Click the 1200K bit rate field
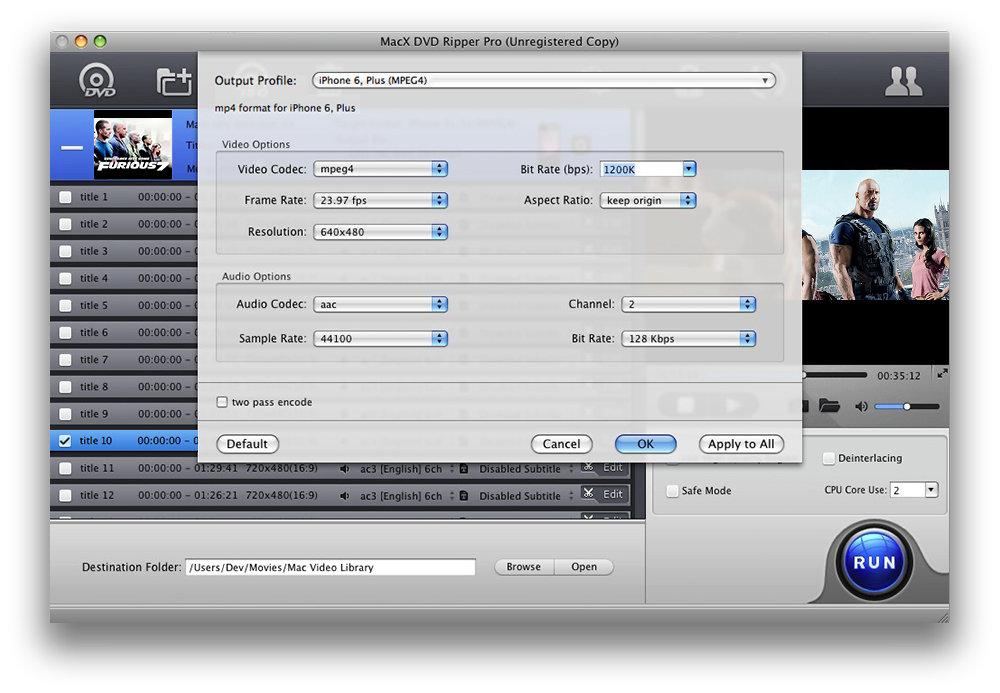 click(x=641, y=169)
